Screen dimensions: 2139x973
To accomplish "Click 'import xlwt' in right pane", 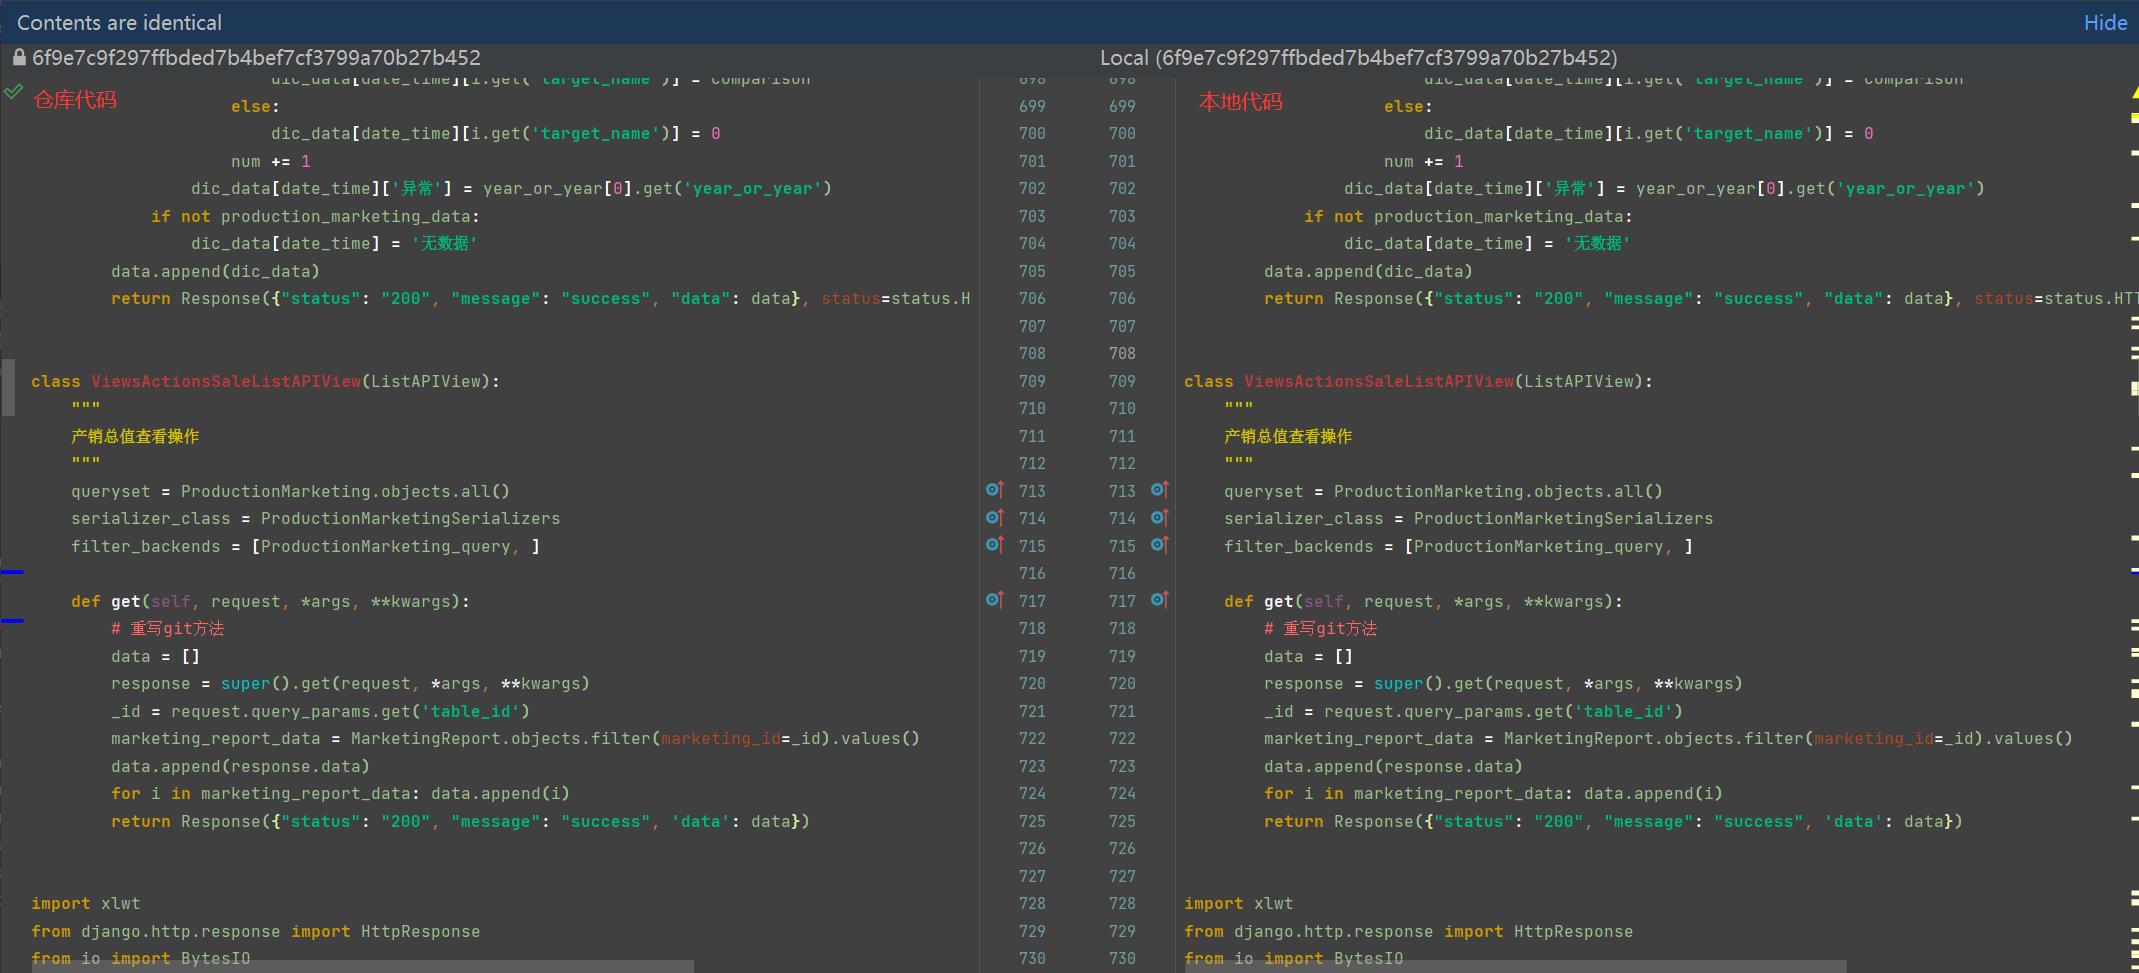I will tap(1238, 903).
